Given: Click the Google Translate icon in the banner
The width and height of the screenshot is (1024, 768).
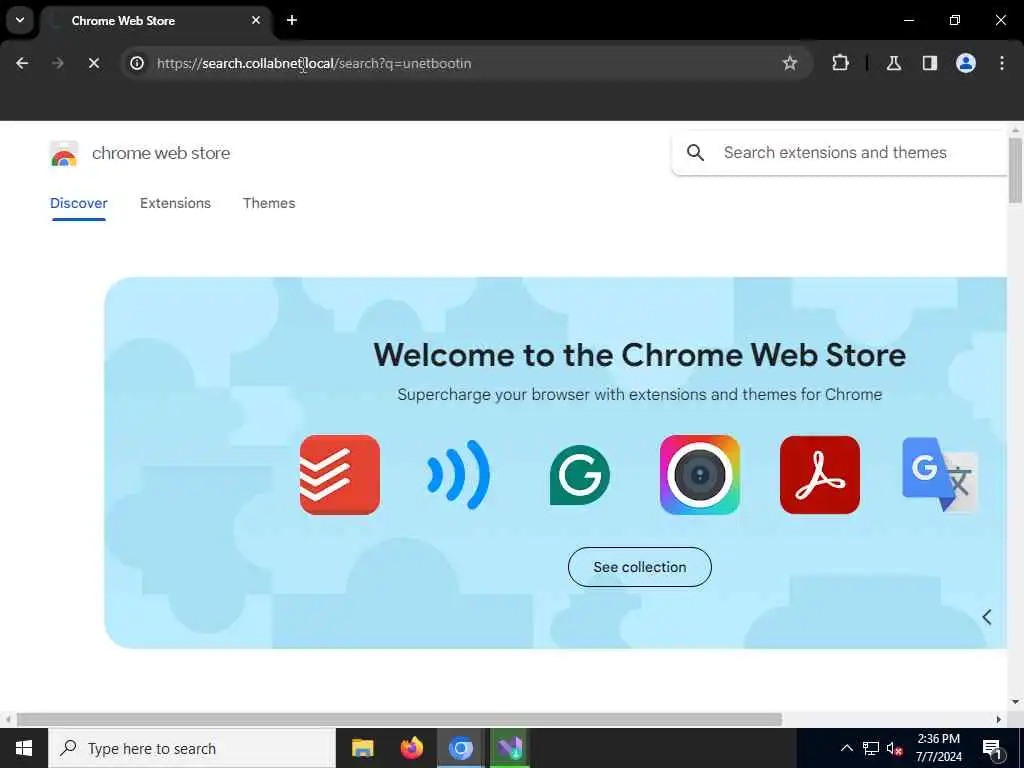Looking at the screenshot, I should [940, 475].
